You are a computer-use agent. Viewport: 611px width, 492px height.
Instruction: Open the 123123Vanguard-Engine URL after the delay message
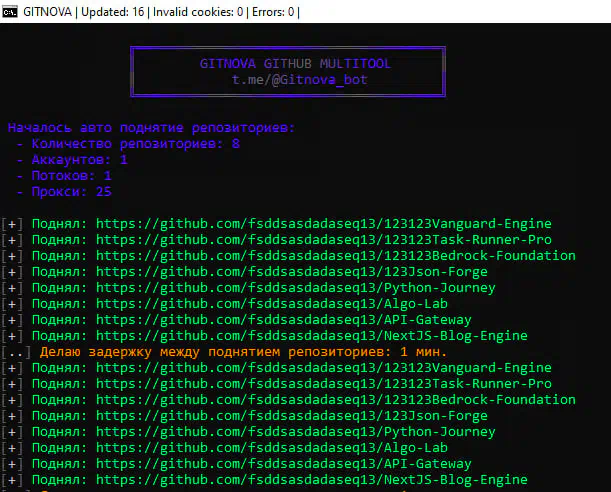coord(323,368)
